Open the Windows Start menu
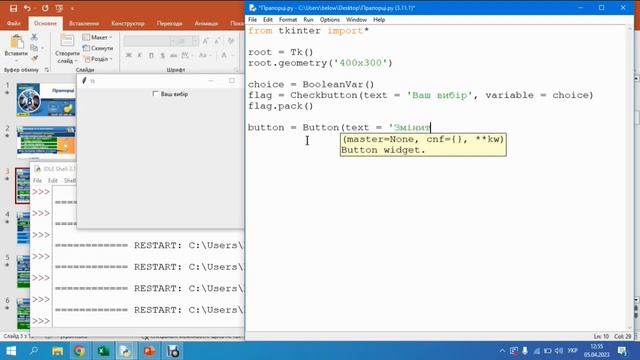 pyautogui.click(x=11, y=351)
